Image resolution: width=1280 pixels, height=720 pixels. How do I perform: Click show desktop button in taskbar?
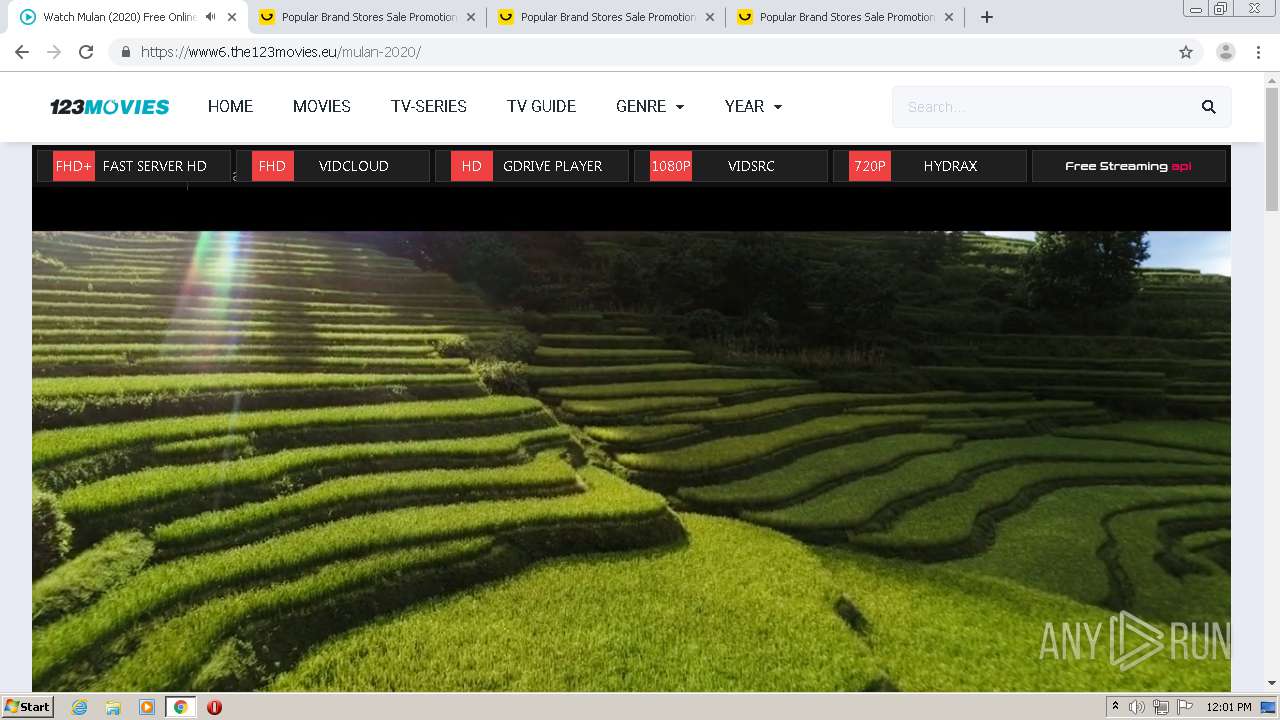pyautogui.click(x=1268, y=707)
